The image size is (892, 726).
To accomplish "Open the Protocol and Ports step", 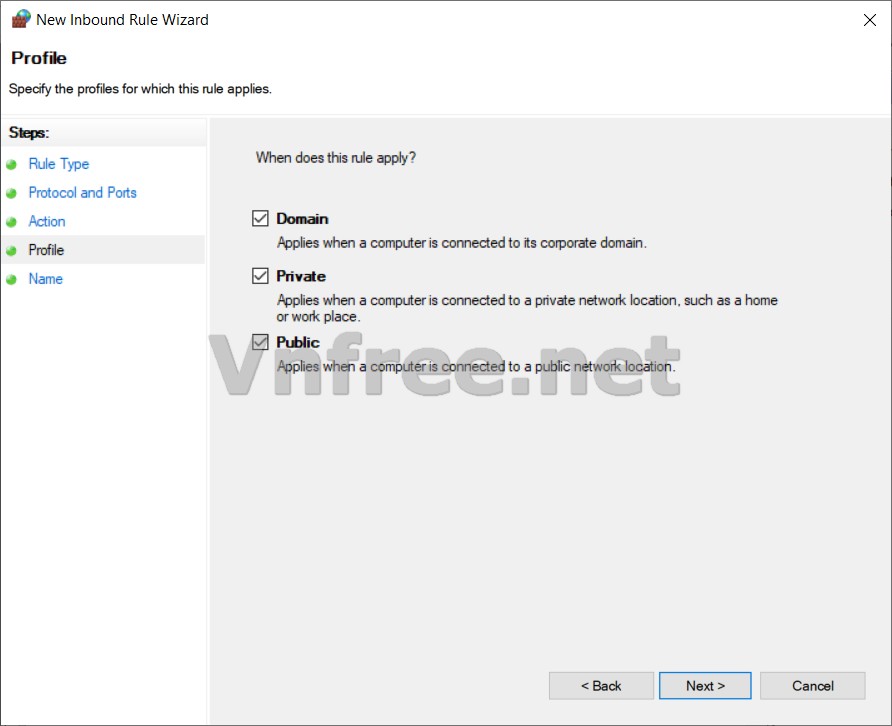I will (82, 193).
